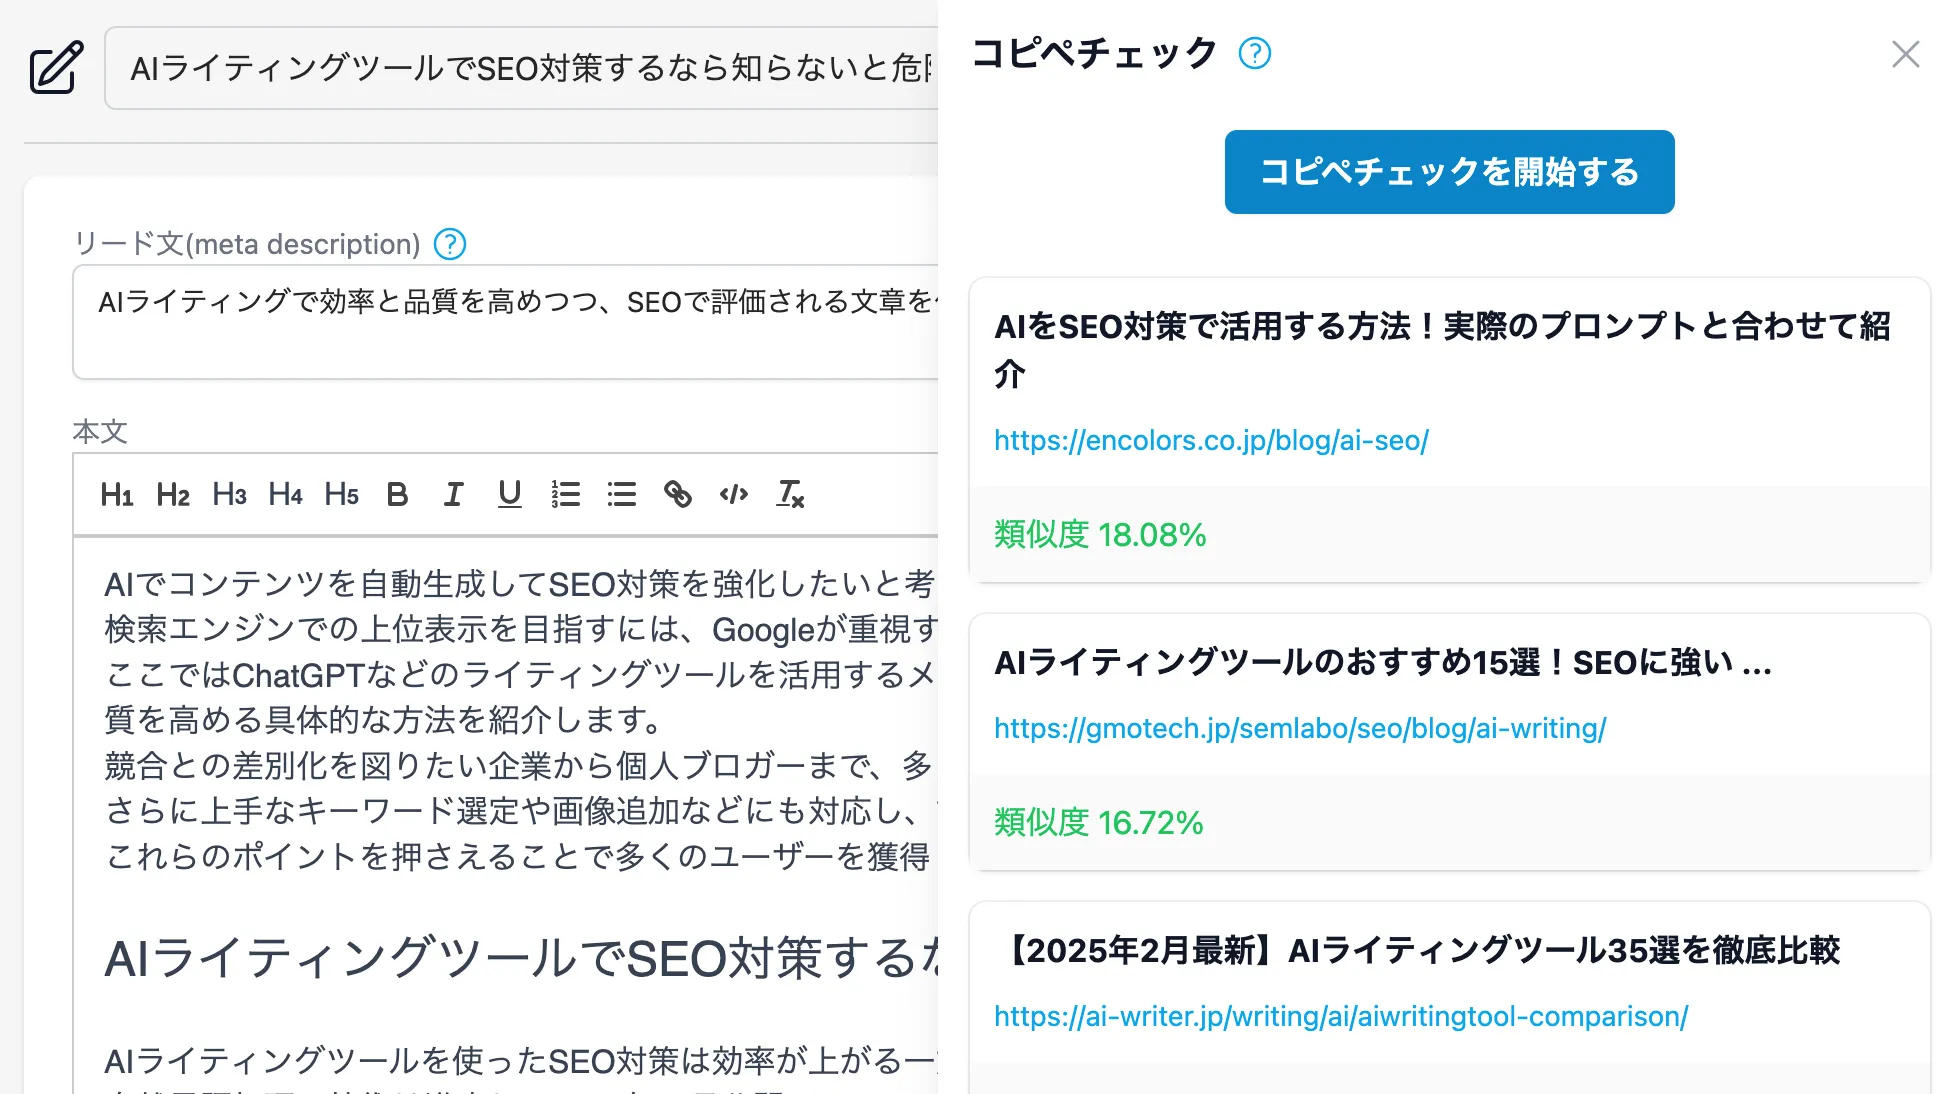The width and height of the screenshot is (1954, 1094).
Task: Insert a bulleted list
Action: tap(622, 494)
